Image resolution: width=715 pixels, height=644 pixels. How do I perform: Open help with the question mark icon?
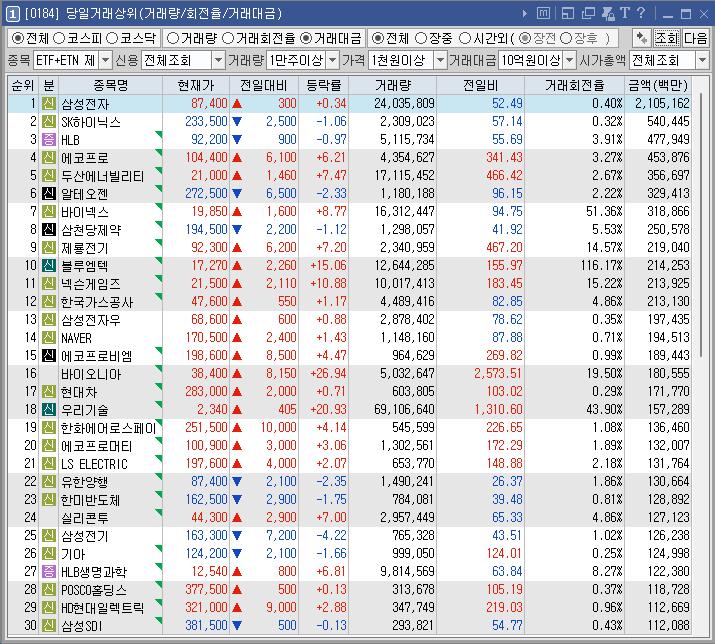[641, 13]
